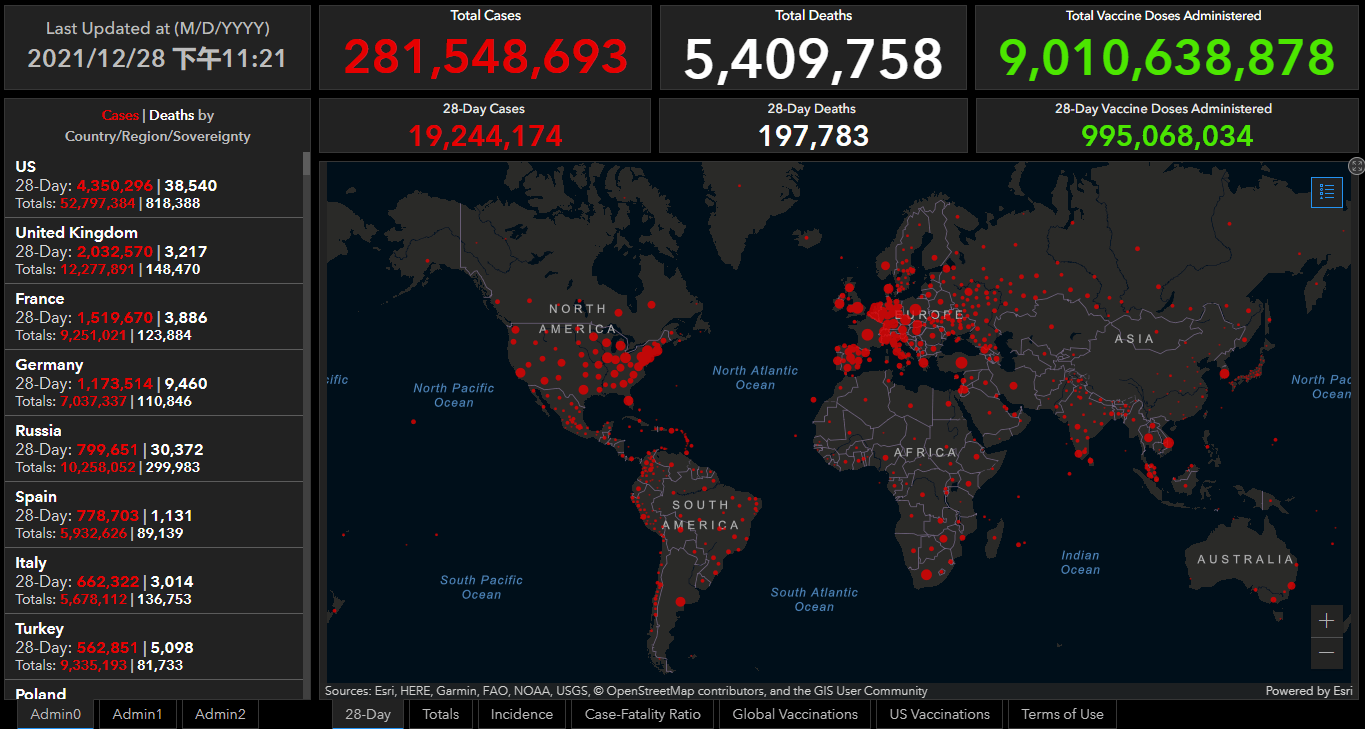Toggle list sorting to Cases
This screenshot has height=729, width=1365.
[x=120, y=116]
